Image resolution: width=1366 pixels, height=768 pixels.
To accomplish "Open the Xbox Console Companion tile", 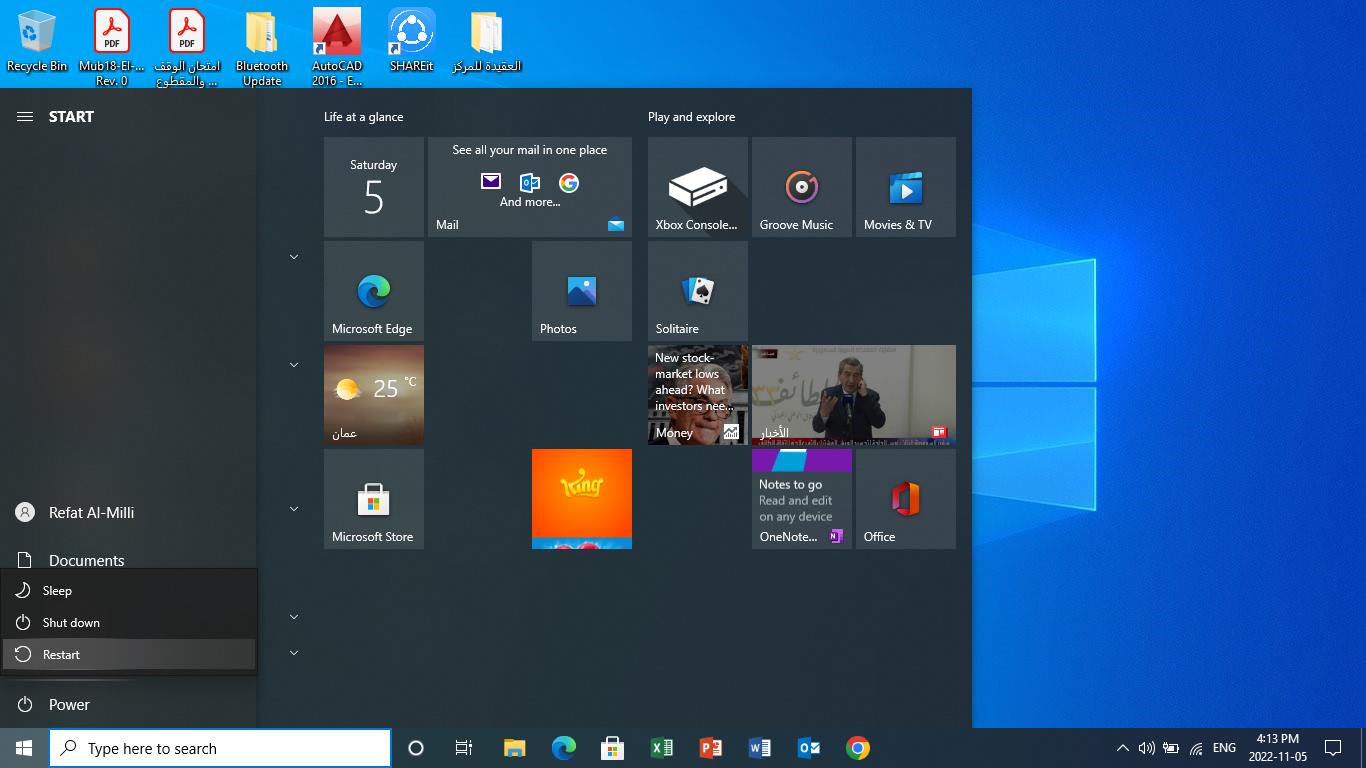I will coord(697,187).
